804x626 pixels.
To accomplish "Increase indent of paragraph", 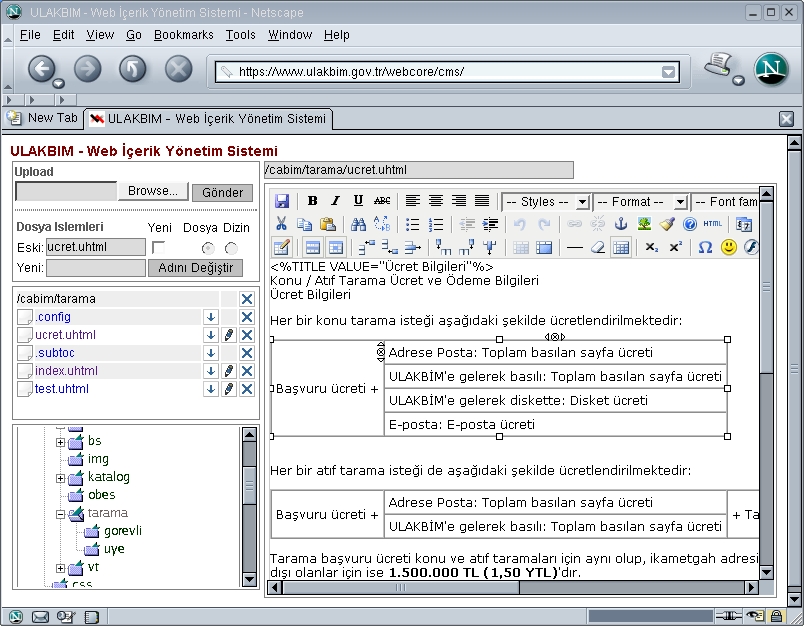I will 490,224.
